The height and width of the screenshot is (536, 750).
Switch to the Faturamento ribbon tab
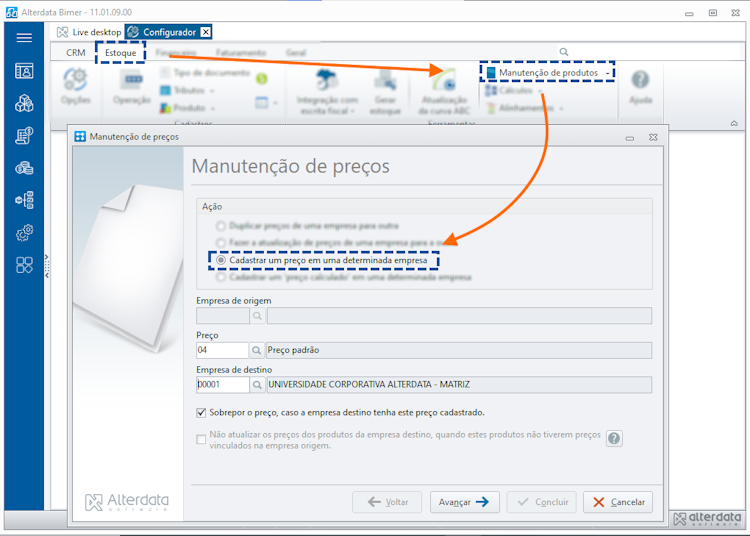241,53
